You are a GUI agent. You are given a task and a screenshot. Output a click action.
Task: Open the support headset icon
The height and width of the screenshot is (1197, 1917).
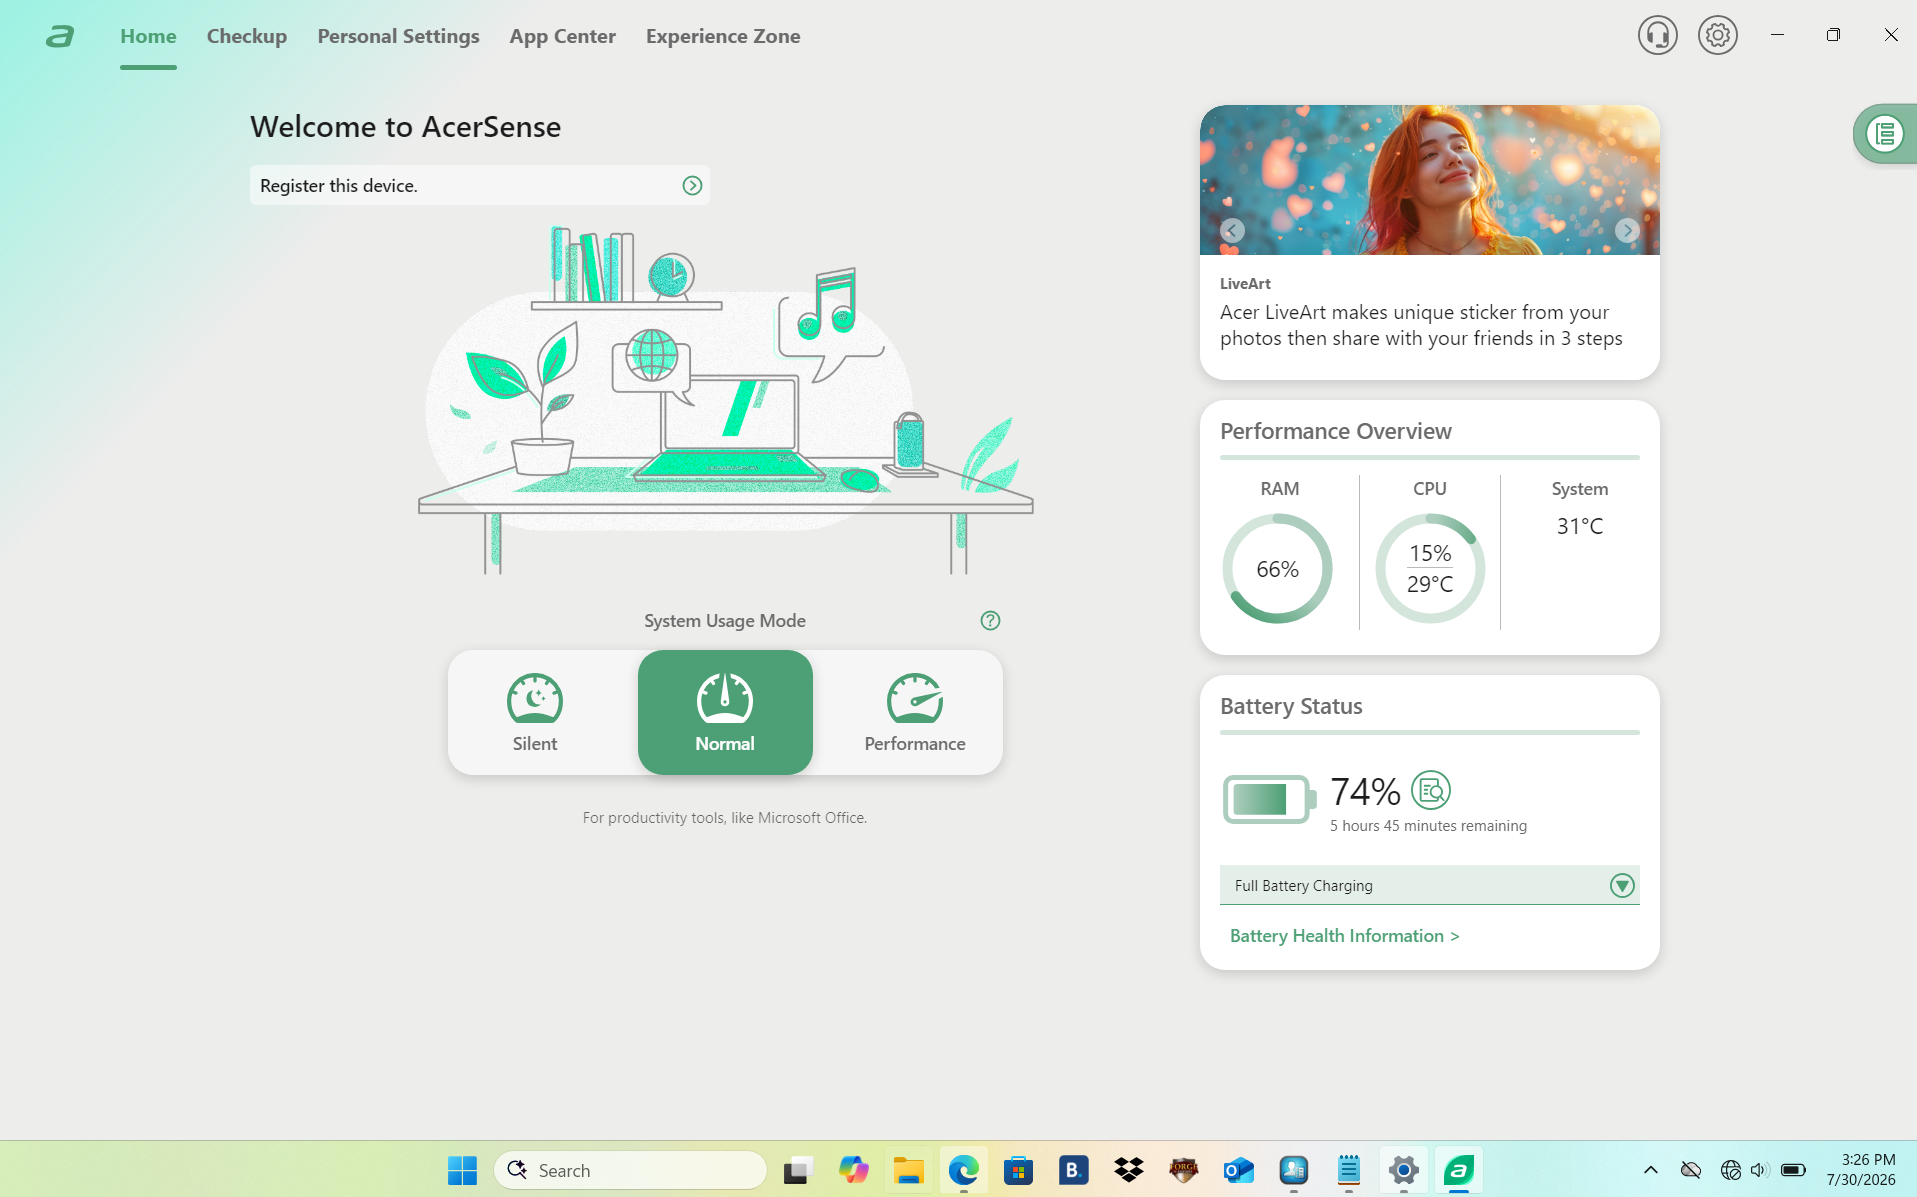pyautogui.click(x=1657, y=35)
